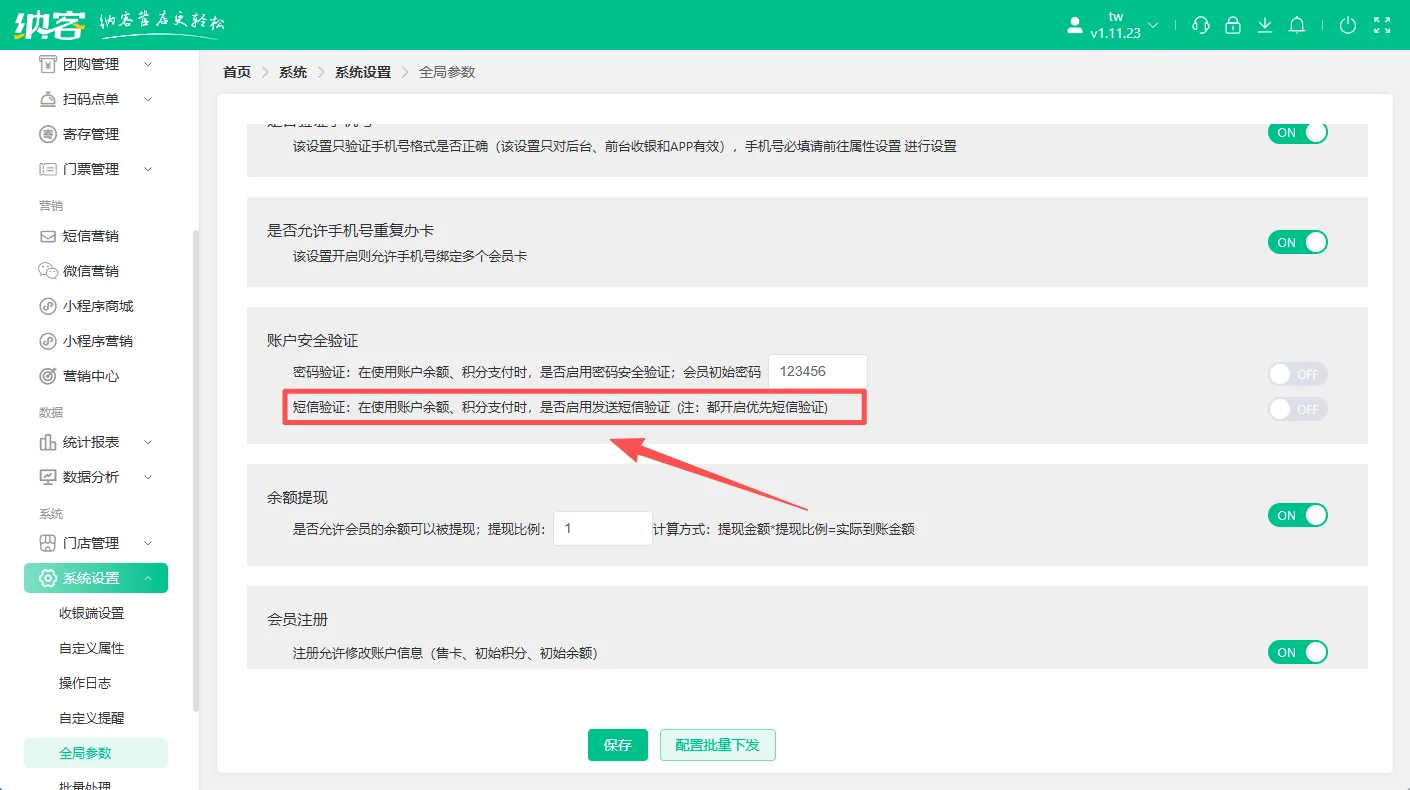Click the power logout icon
Viewport: 1410px width, 790px height.
coord(1348,25)
